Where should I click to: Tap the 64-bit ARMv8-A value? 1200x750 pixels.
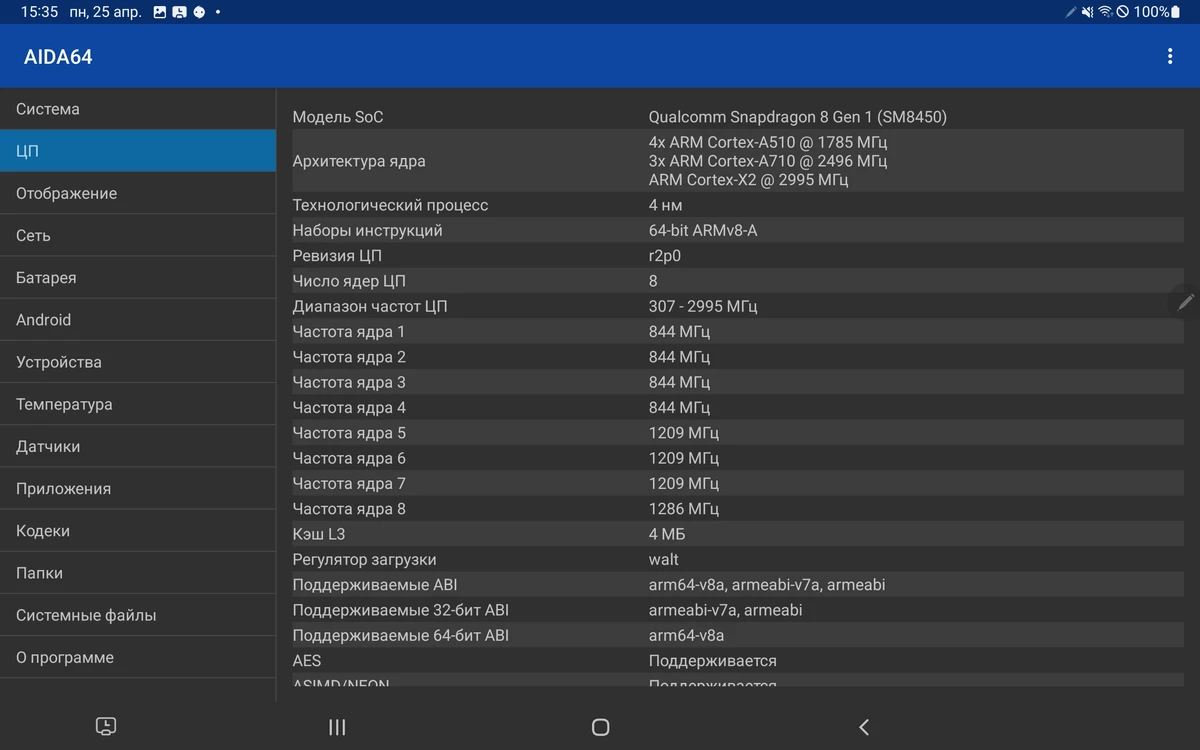pos(703,230)
